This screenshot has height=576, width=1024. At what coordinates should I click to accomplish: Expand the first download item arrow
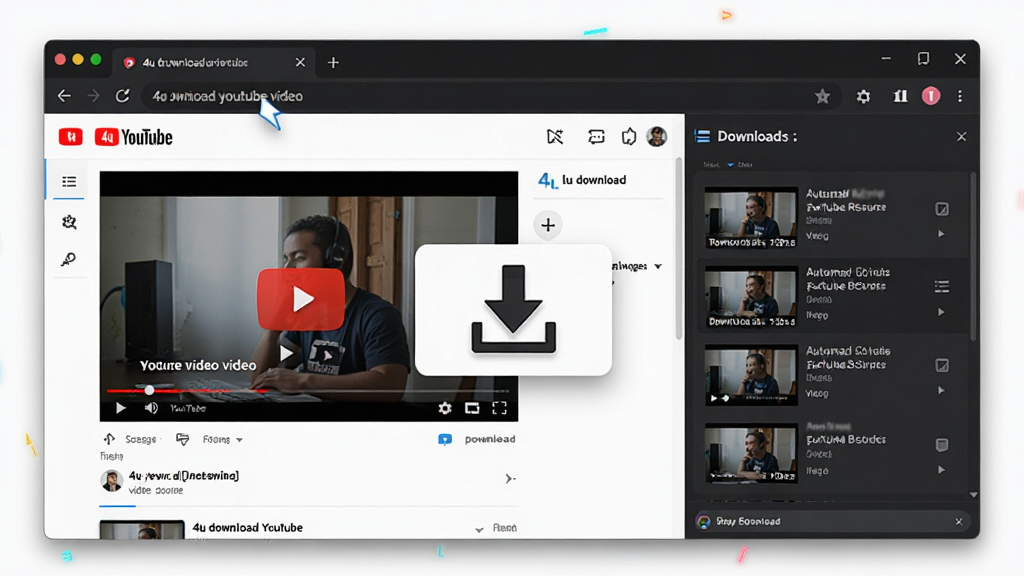pos(941,234)
